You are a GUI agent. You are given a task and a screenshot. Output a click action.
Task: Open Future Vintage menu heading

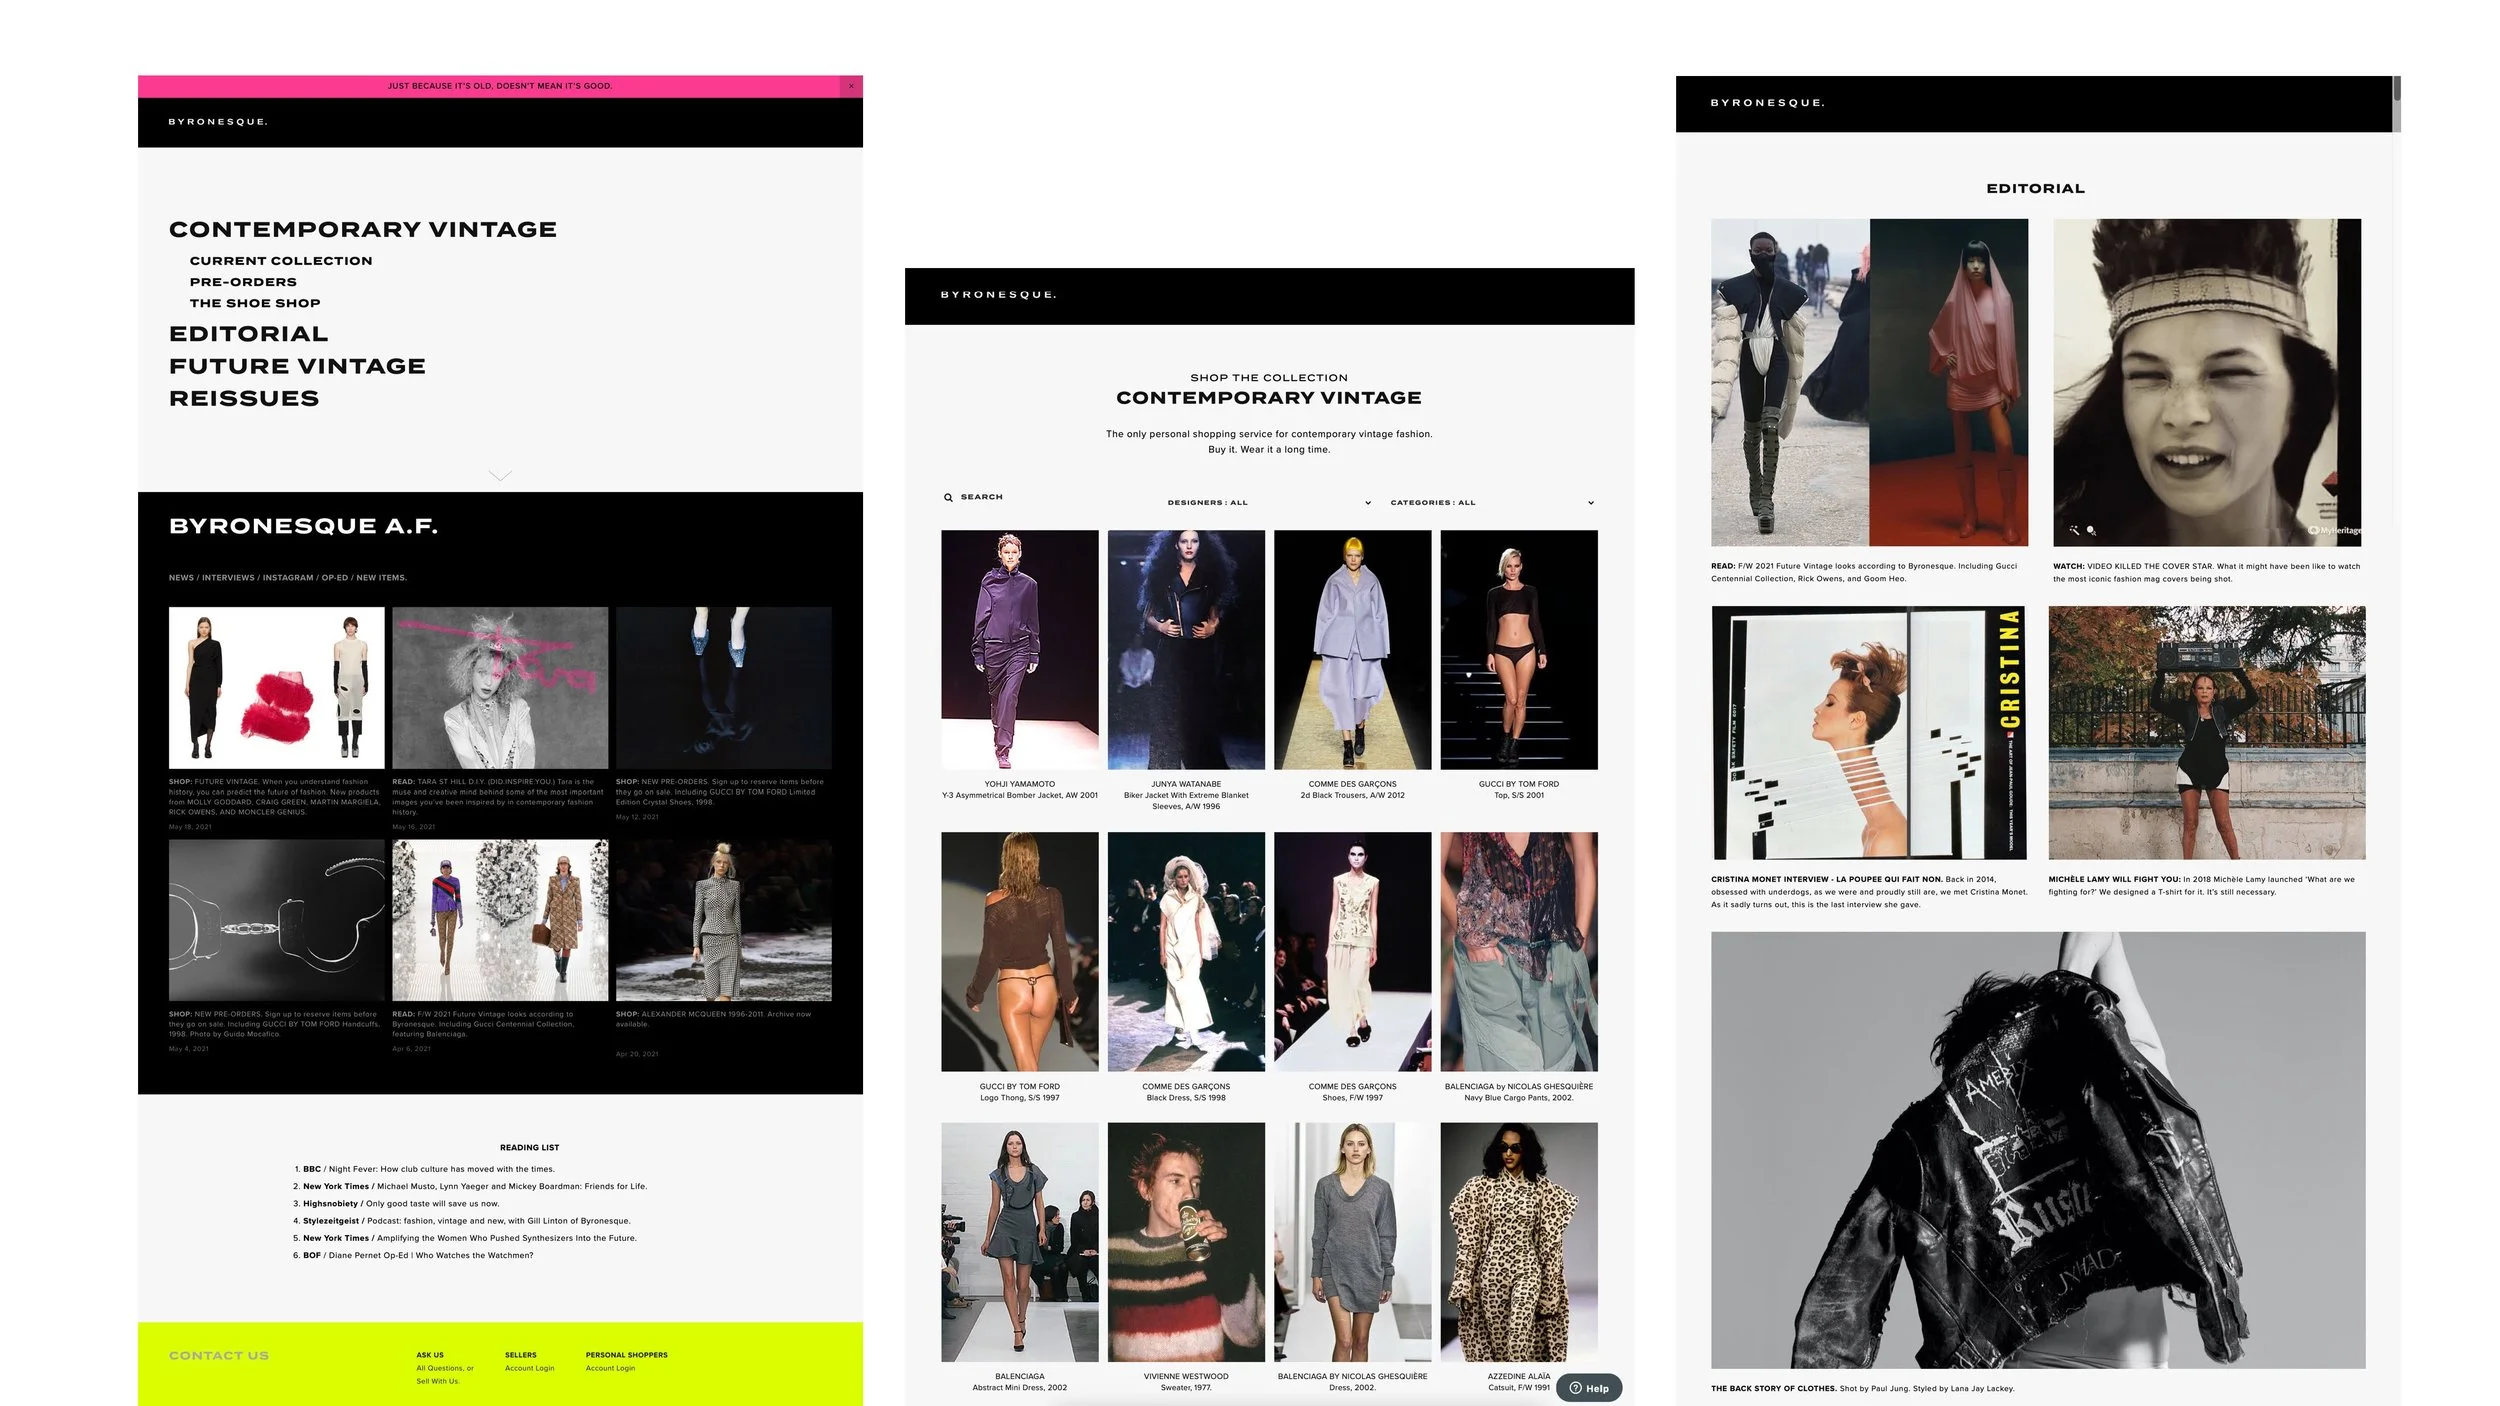tap(297, 366)
